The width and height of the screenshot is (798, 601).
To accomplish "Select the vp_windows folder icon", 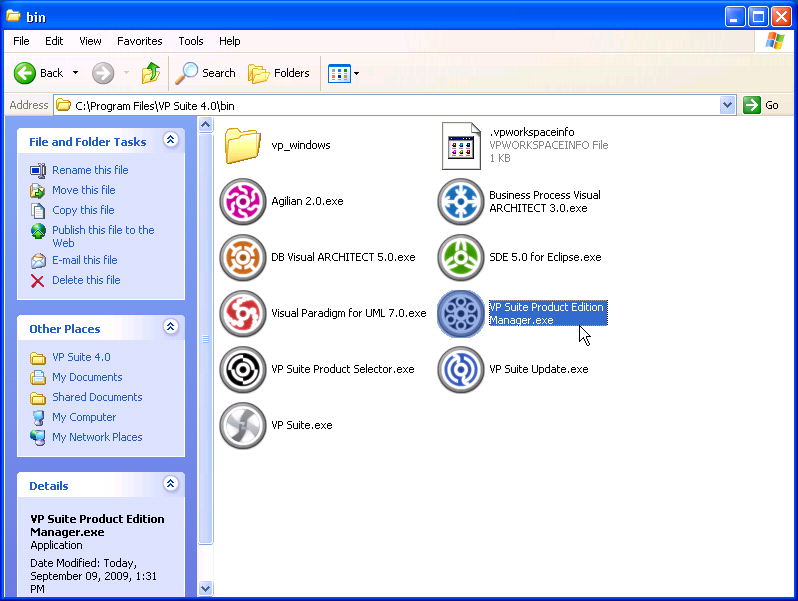I will pyautogui.click(x=243, y=146).
